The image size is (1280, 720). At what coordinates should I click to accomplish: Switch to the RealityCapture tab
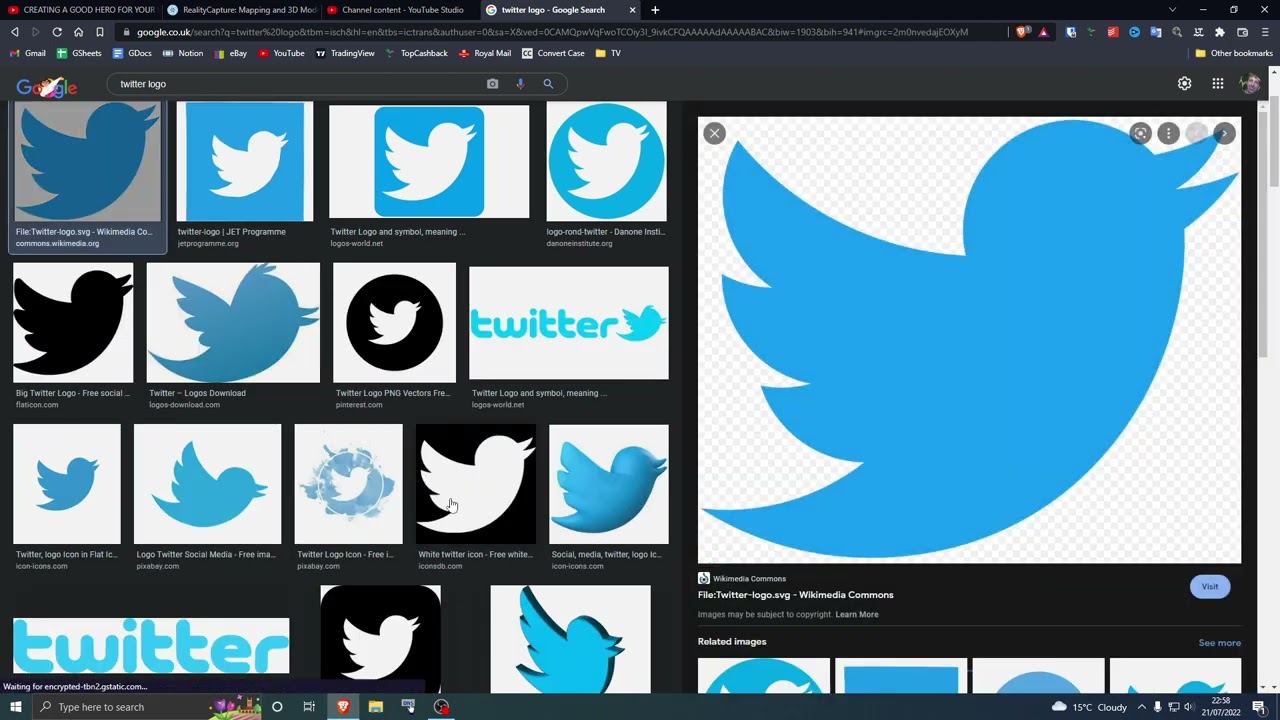click(240, 10)
